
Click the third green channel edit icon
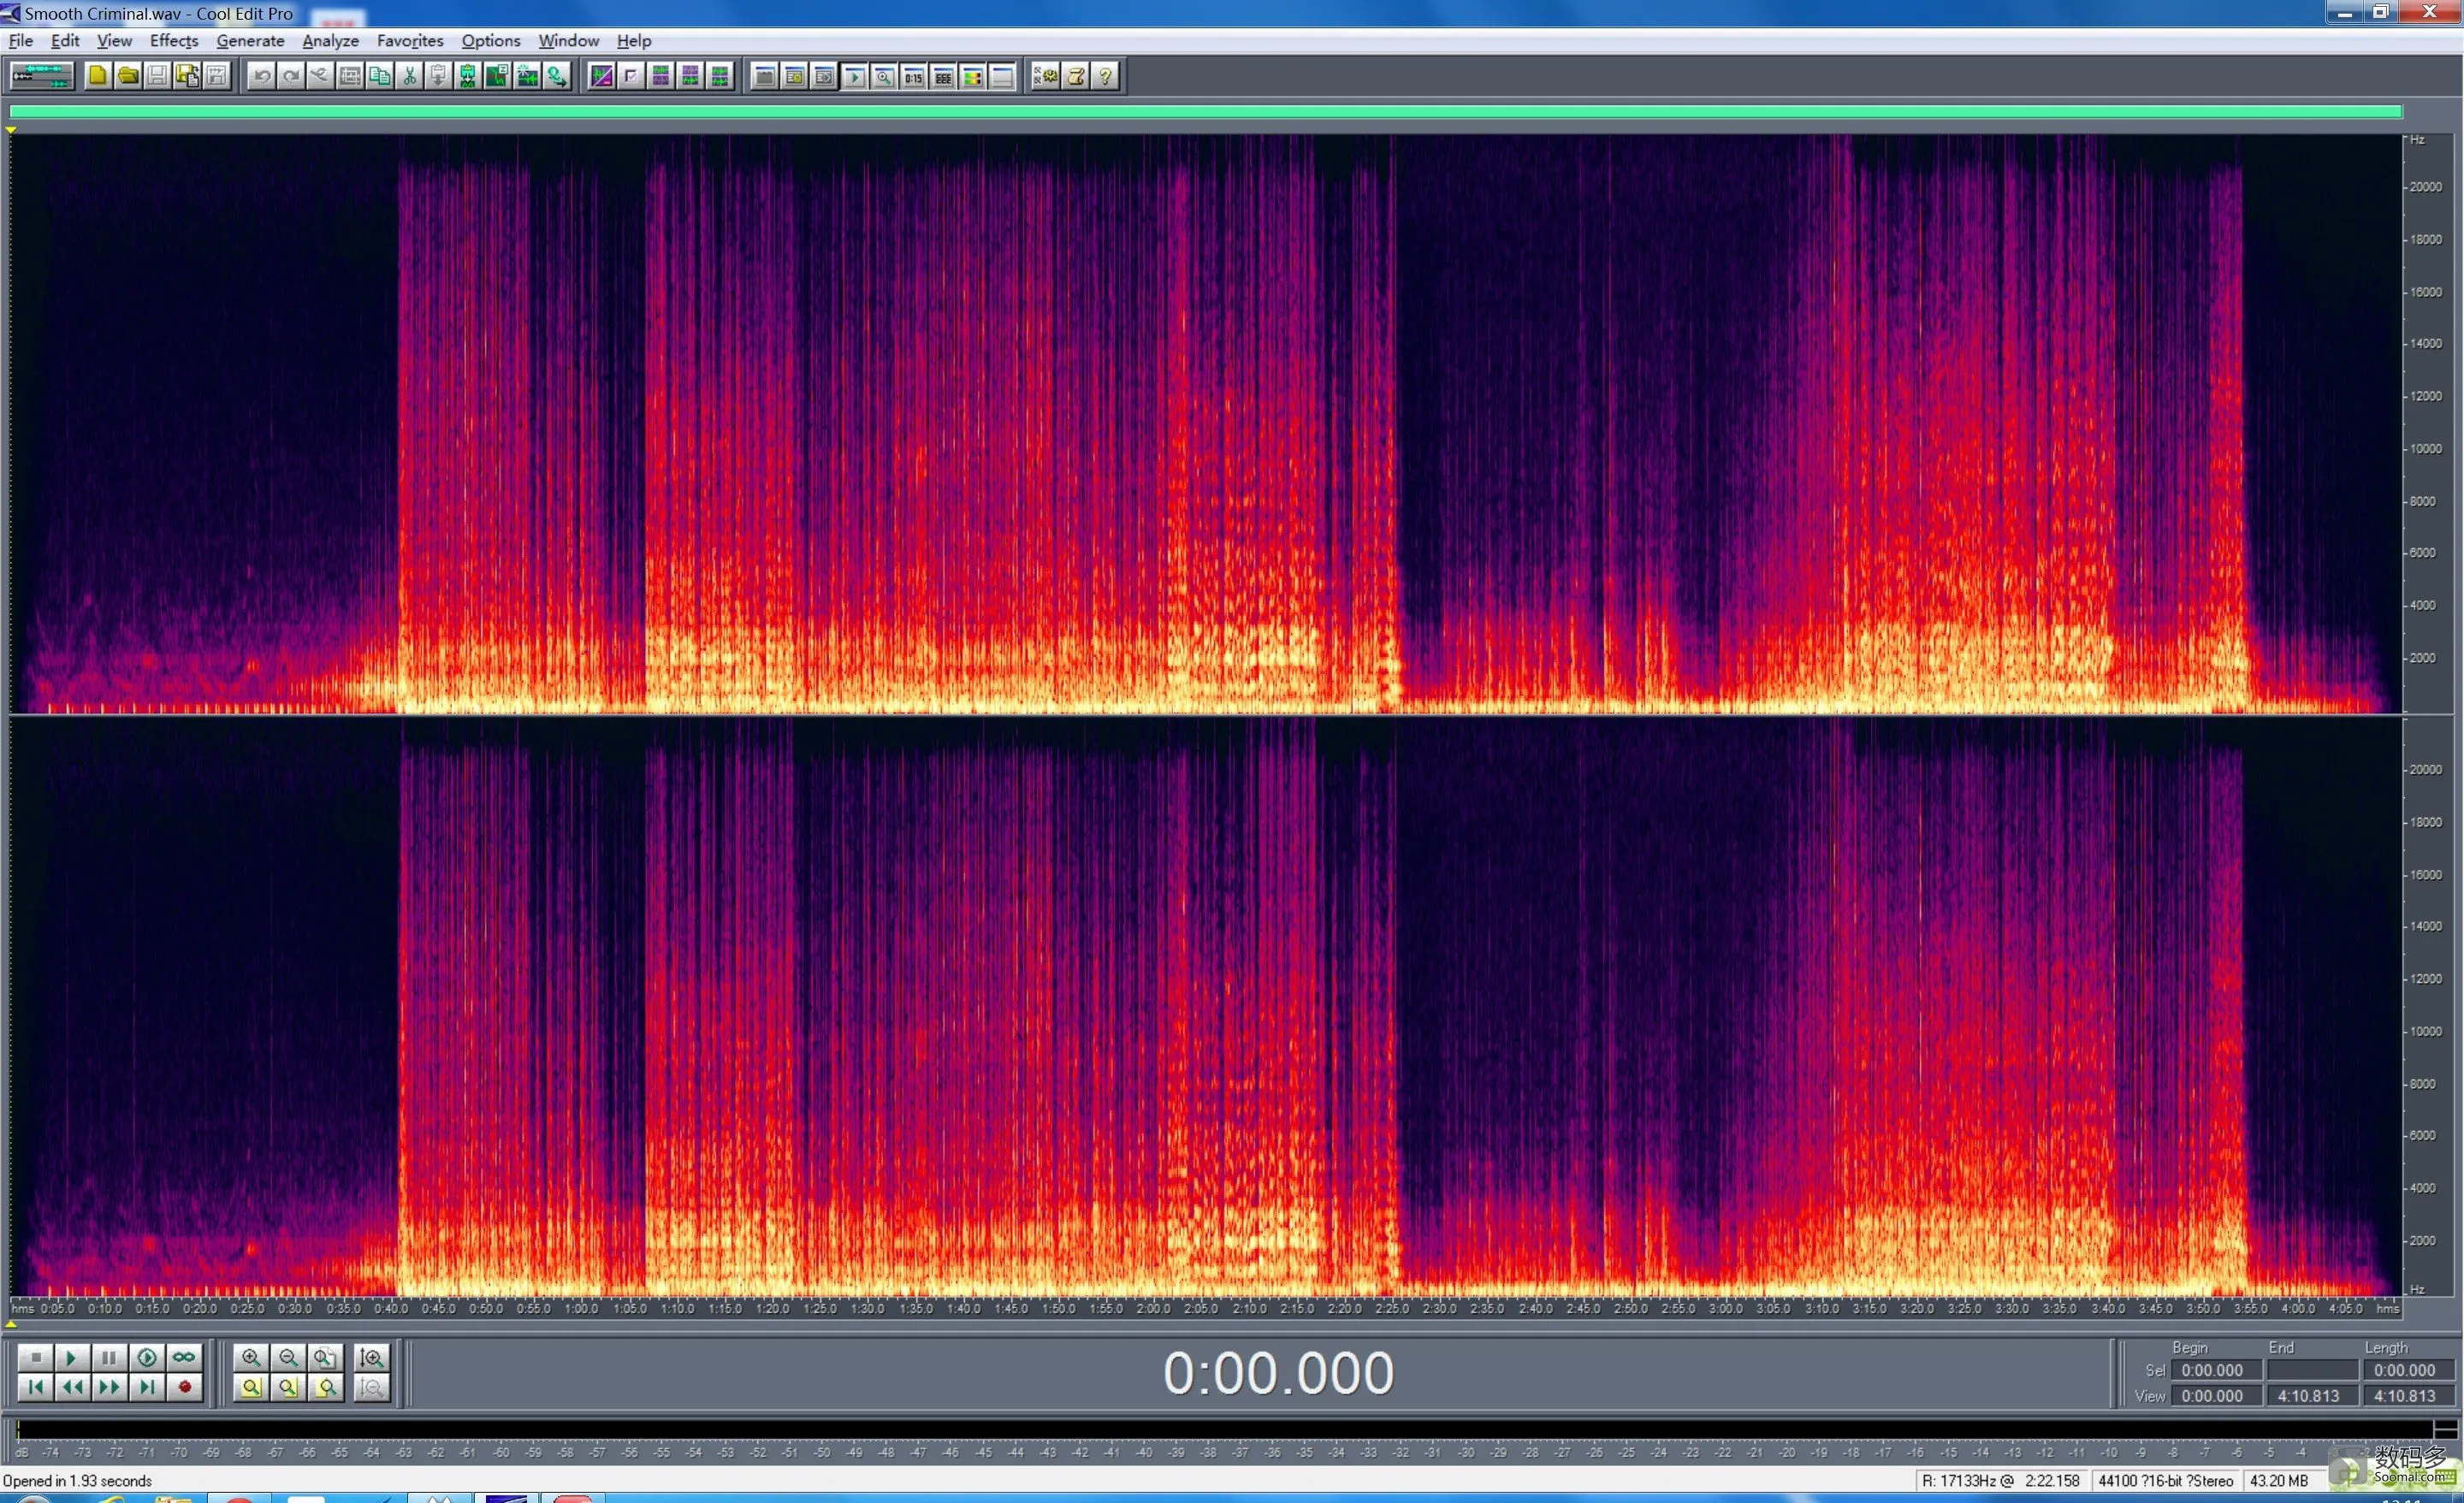tap(719, 76)
